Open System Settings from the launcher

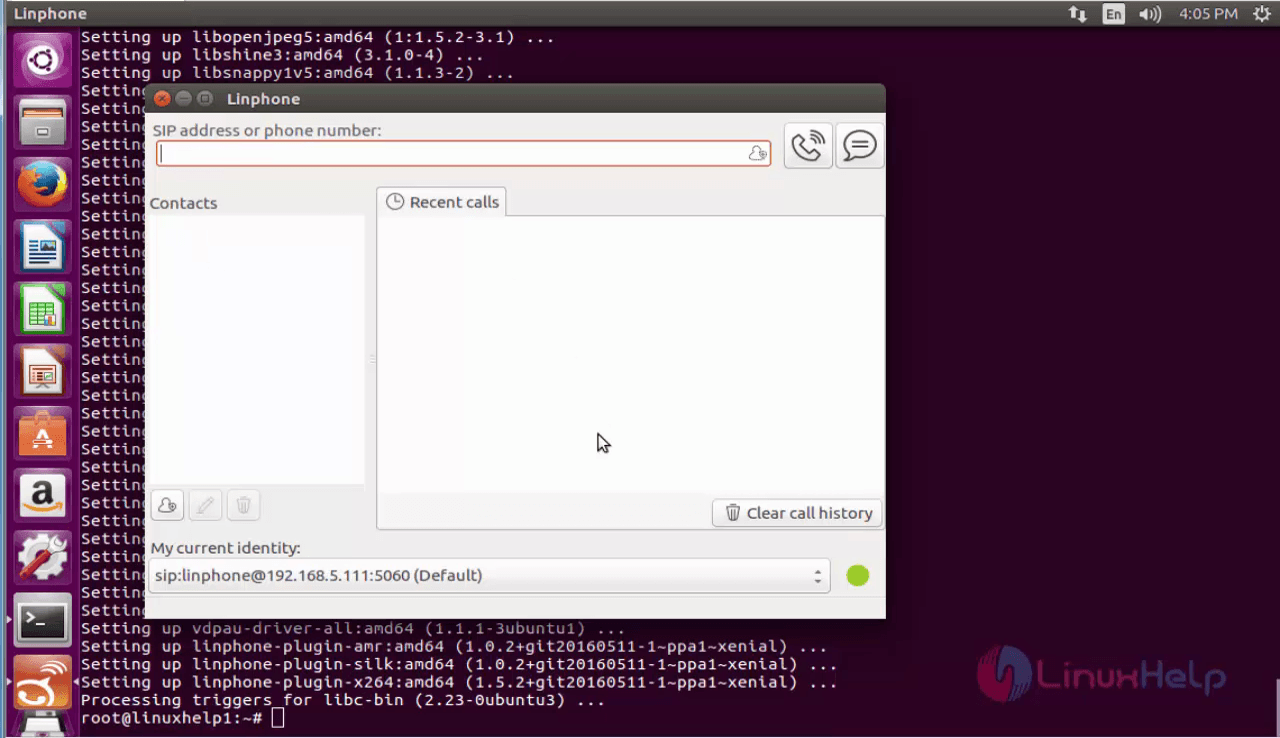(42, 558)
